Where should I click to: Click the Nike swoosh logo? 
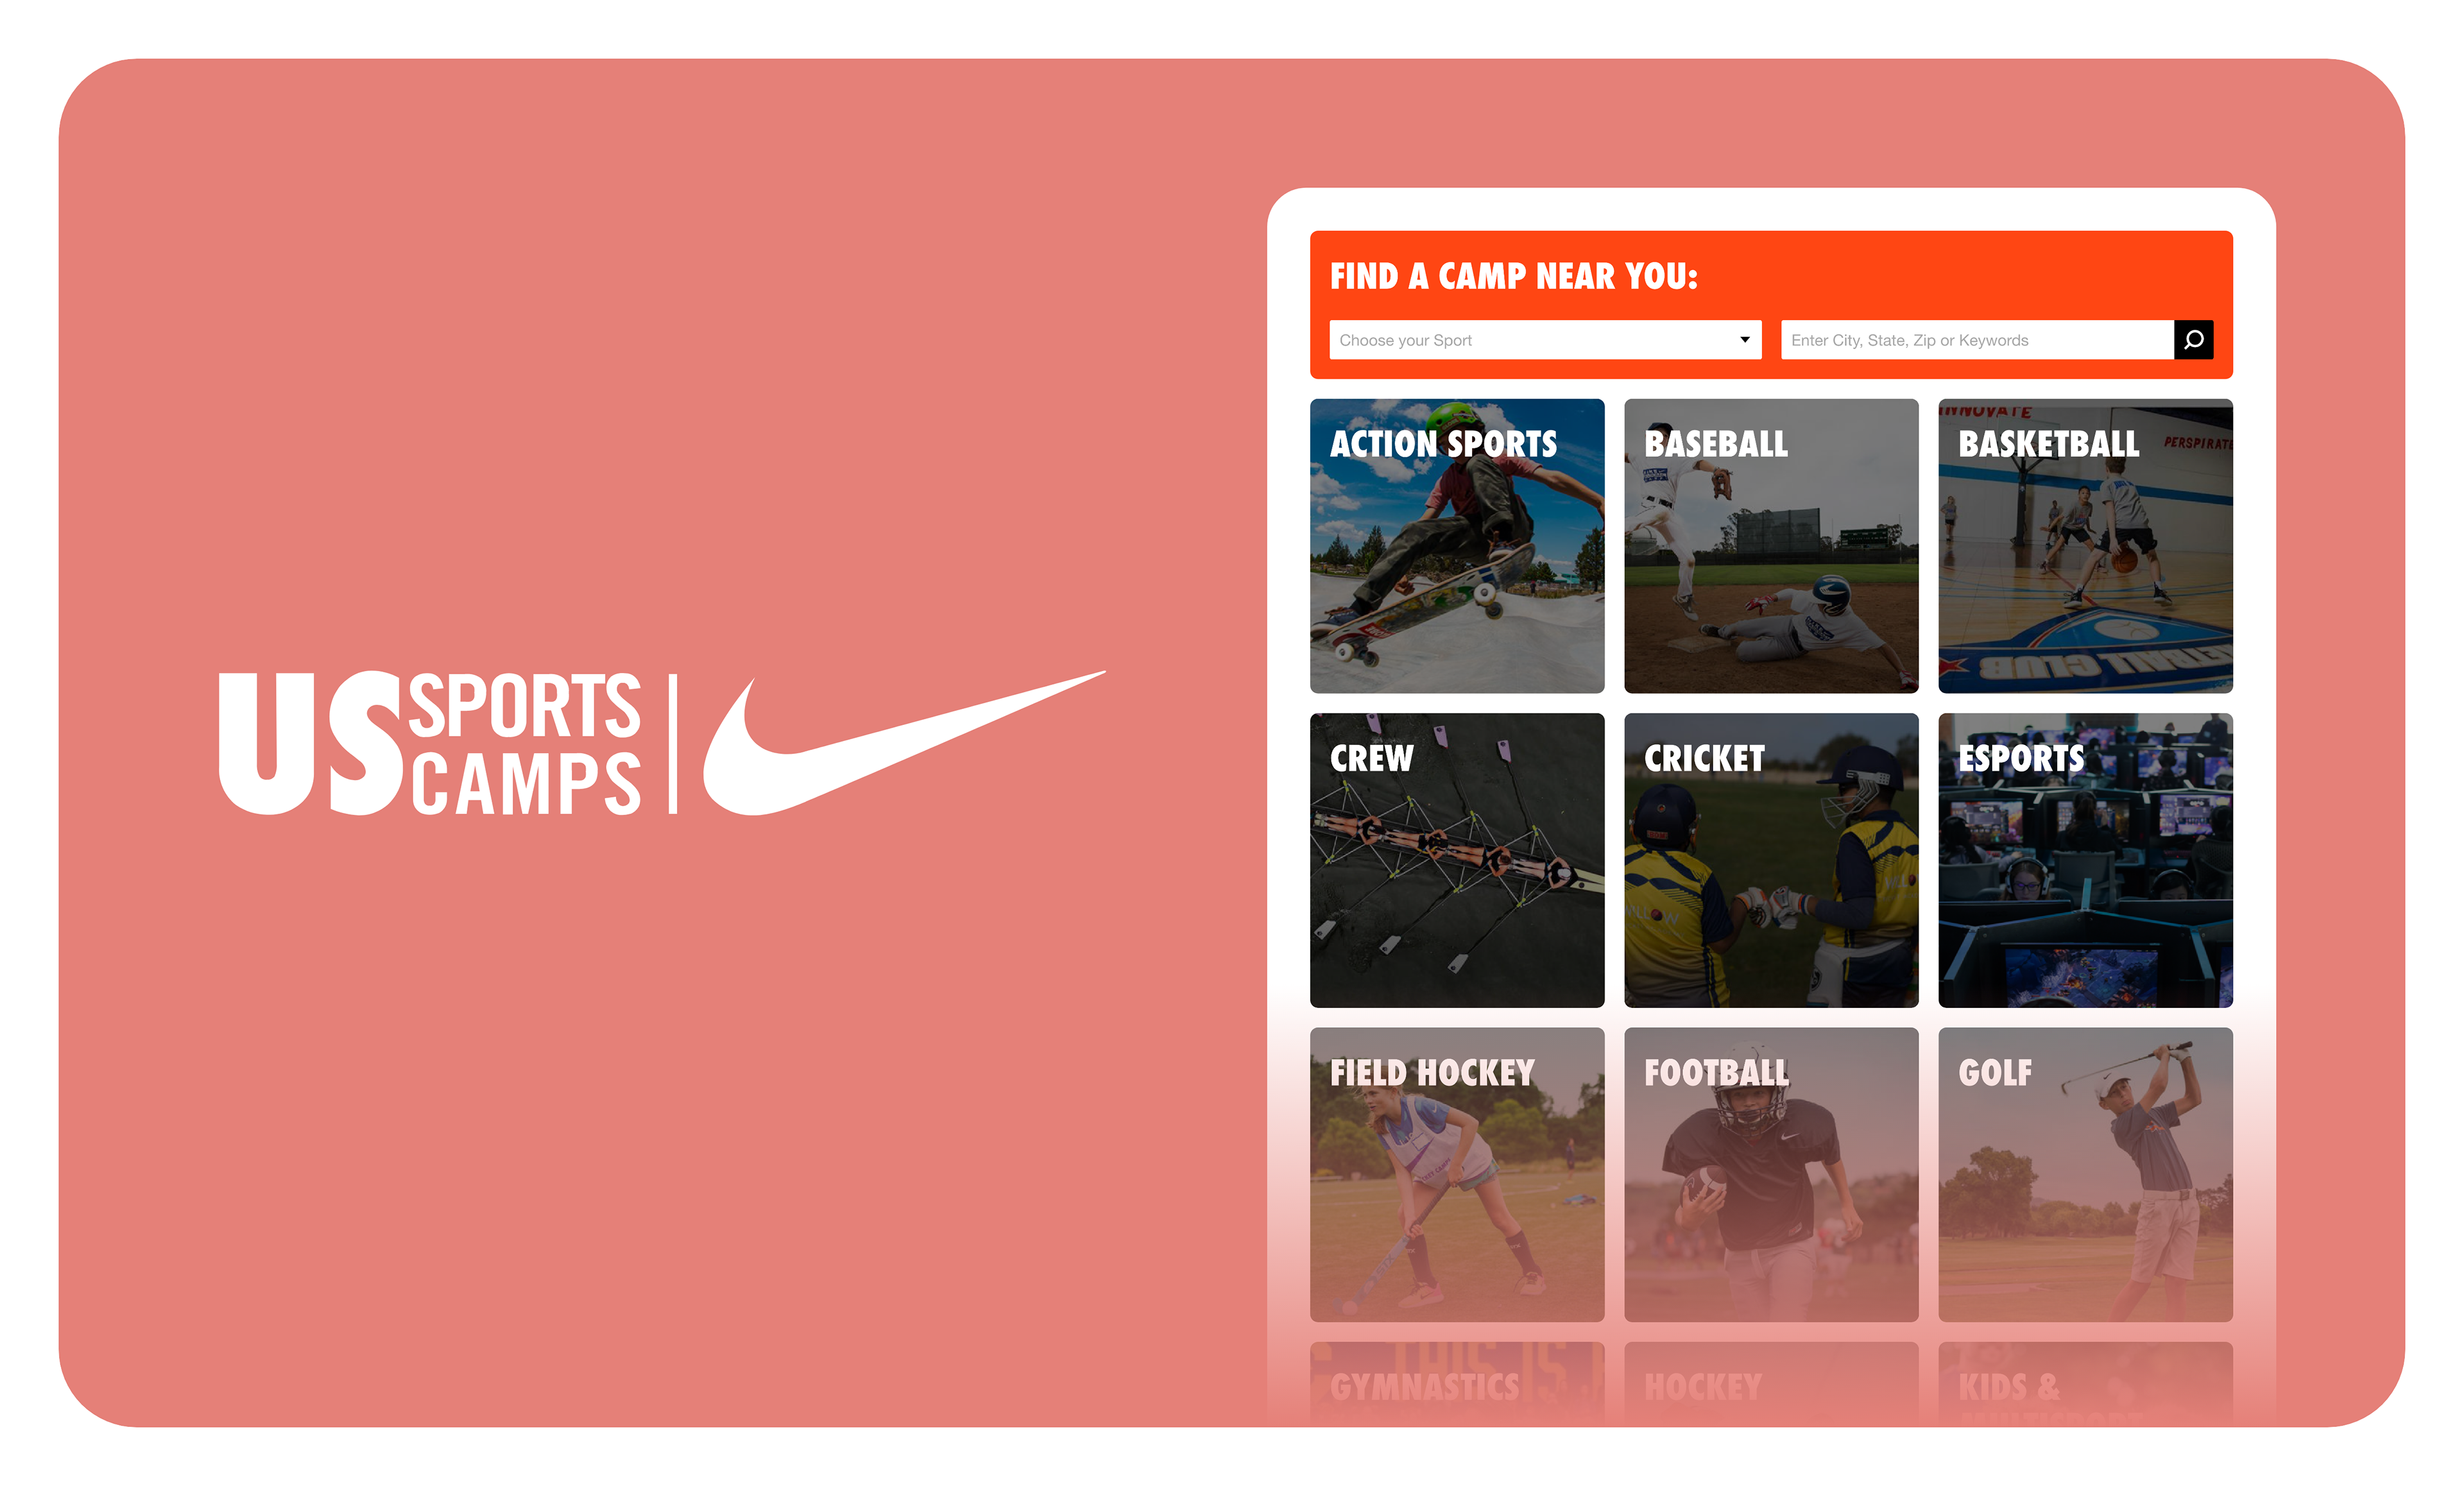904,743
